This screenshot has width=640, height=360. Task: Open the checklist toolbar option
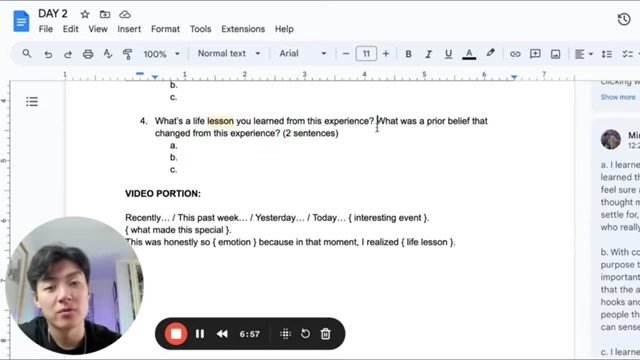(627, 54)
